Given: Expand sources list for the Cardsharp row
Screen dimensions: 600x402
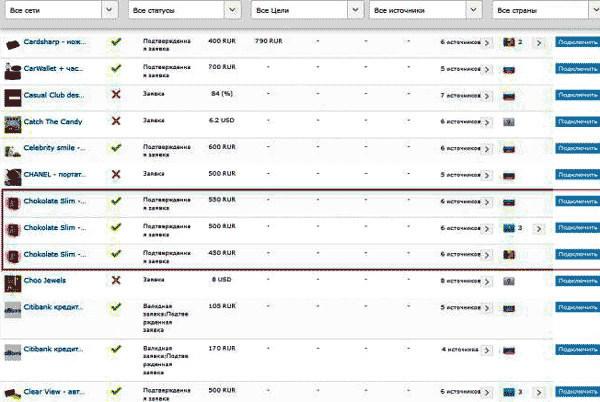Looking at the screenshot, I should (487, 43).
